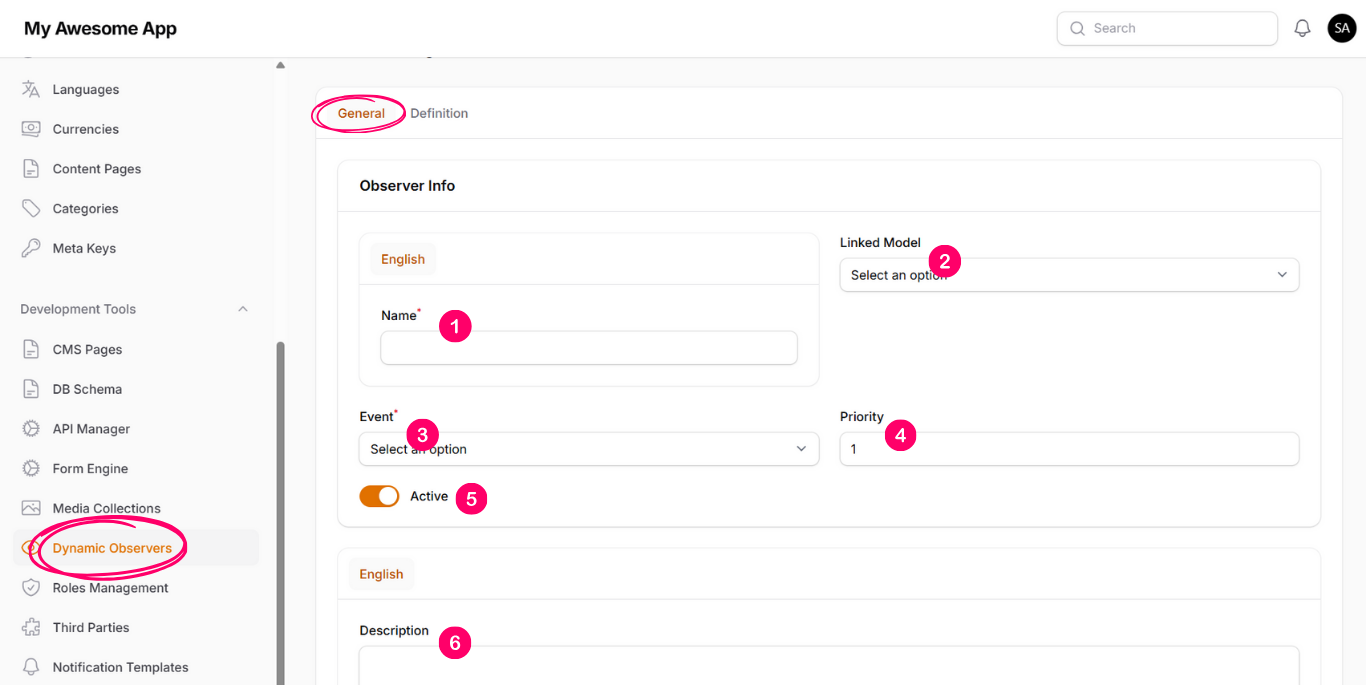Click the Media Collections image icon

pos(31,508)
